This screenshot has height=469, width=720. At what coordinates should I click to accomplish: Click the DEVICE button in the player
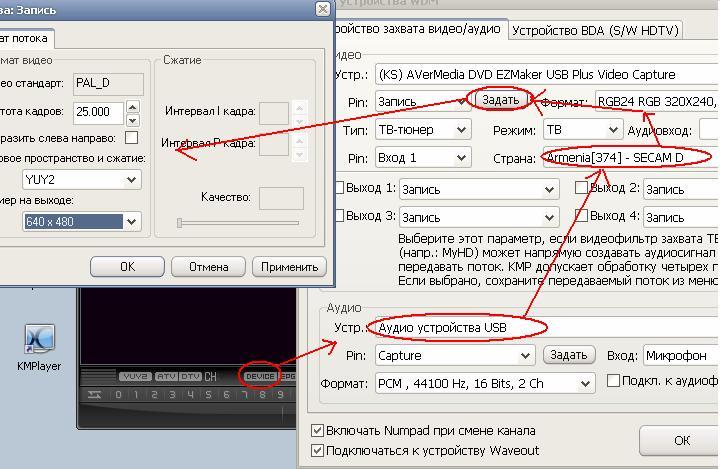coord(260,376)
